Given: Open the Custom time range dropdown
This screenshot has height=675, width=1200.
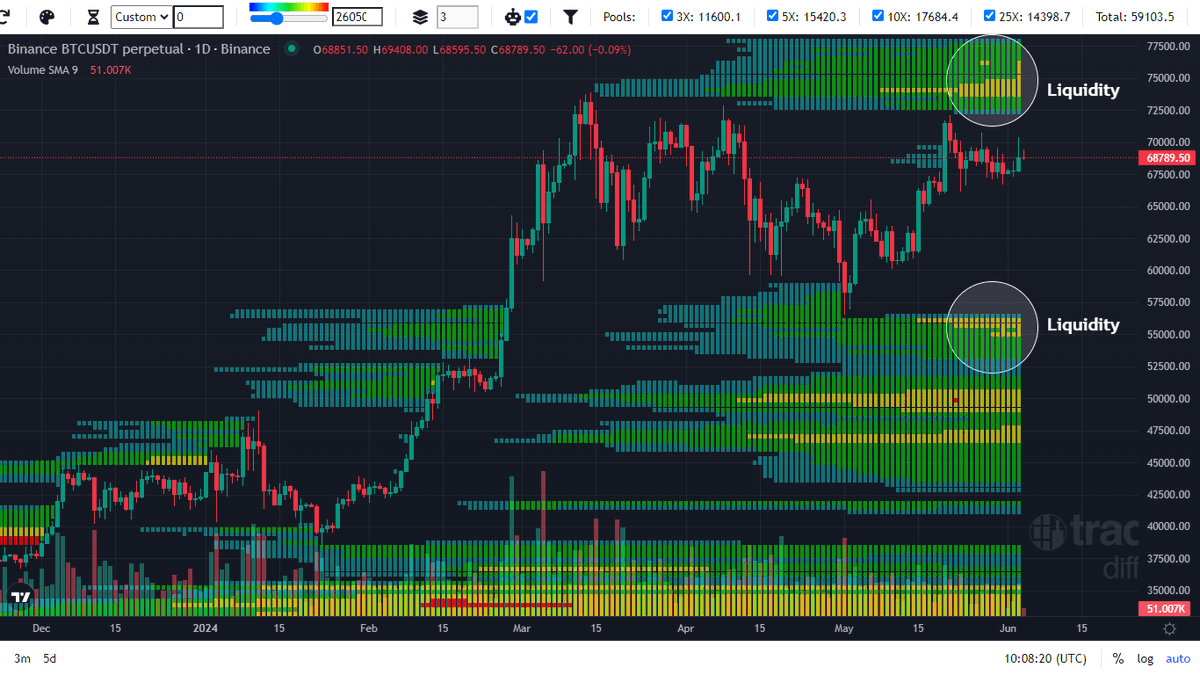Looking at the screenshot, I should tap(140, 17).
